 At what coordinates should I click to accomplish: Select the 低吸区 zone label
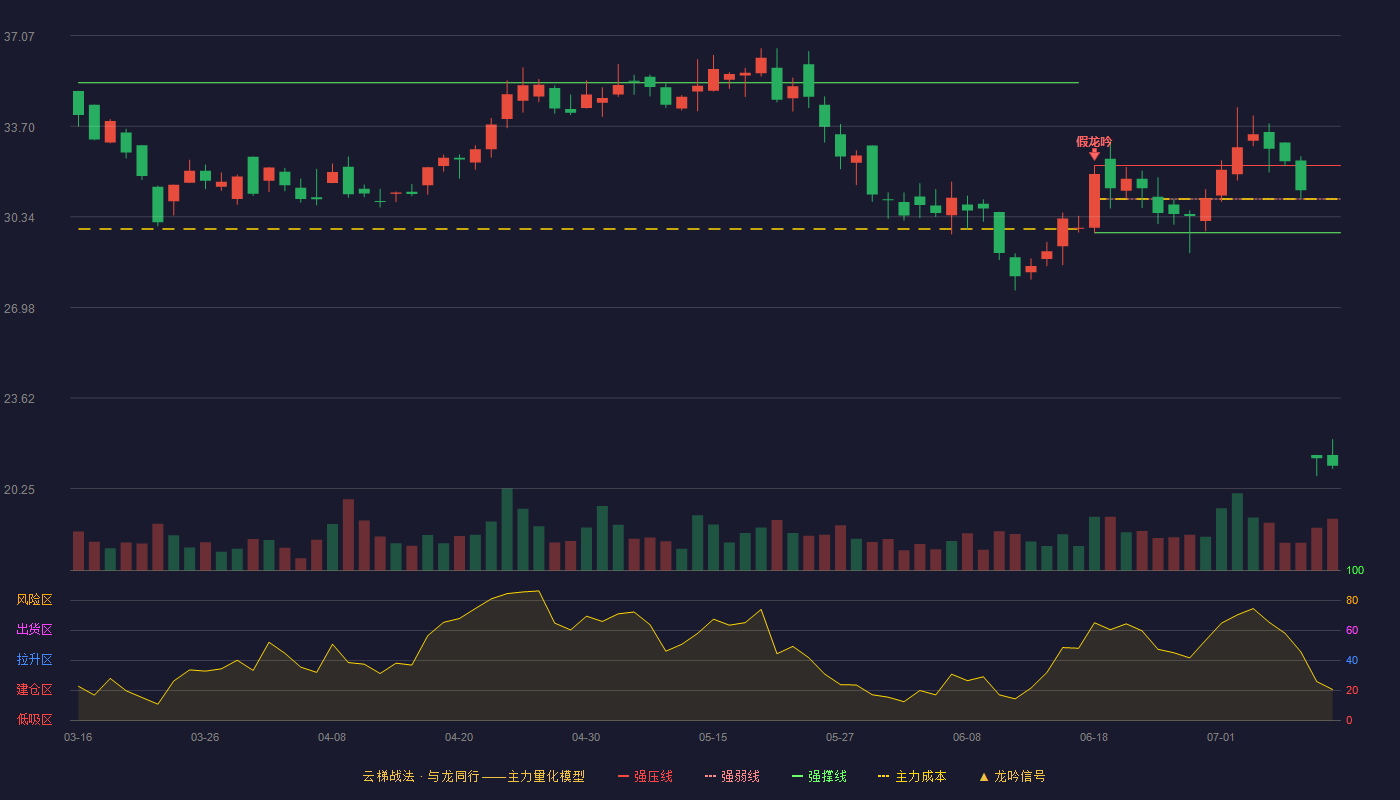tap(35, 720)
